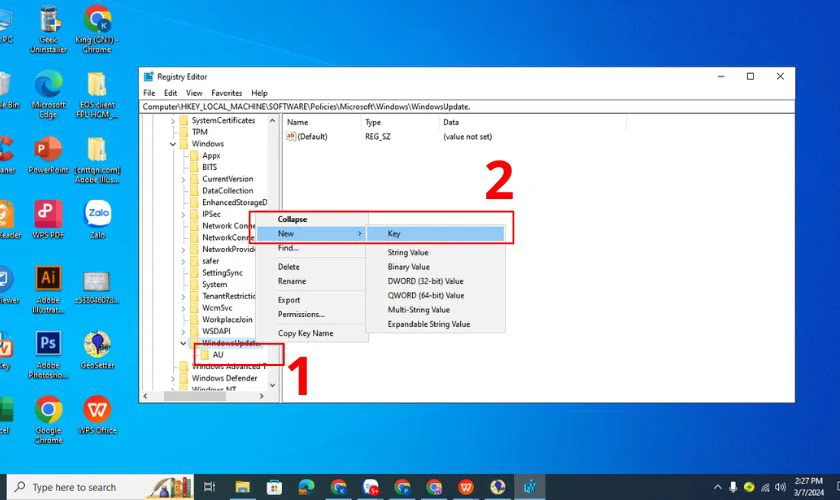Click Copy Key Name menu entry
This screenshot has height=500, width=840.
coord(312,333)
